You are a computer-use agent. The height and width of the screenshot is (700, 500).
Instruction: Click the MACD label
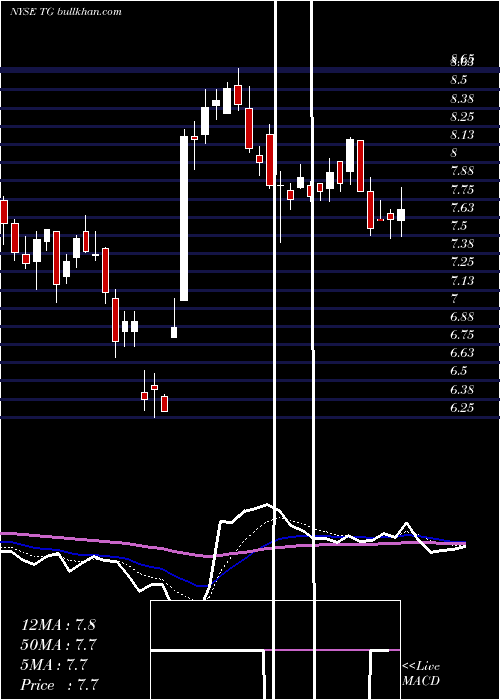pos(421,681)
